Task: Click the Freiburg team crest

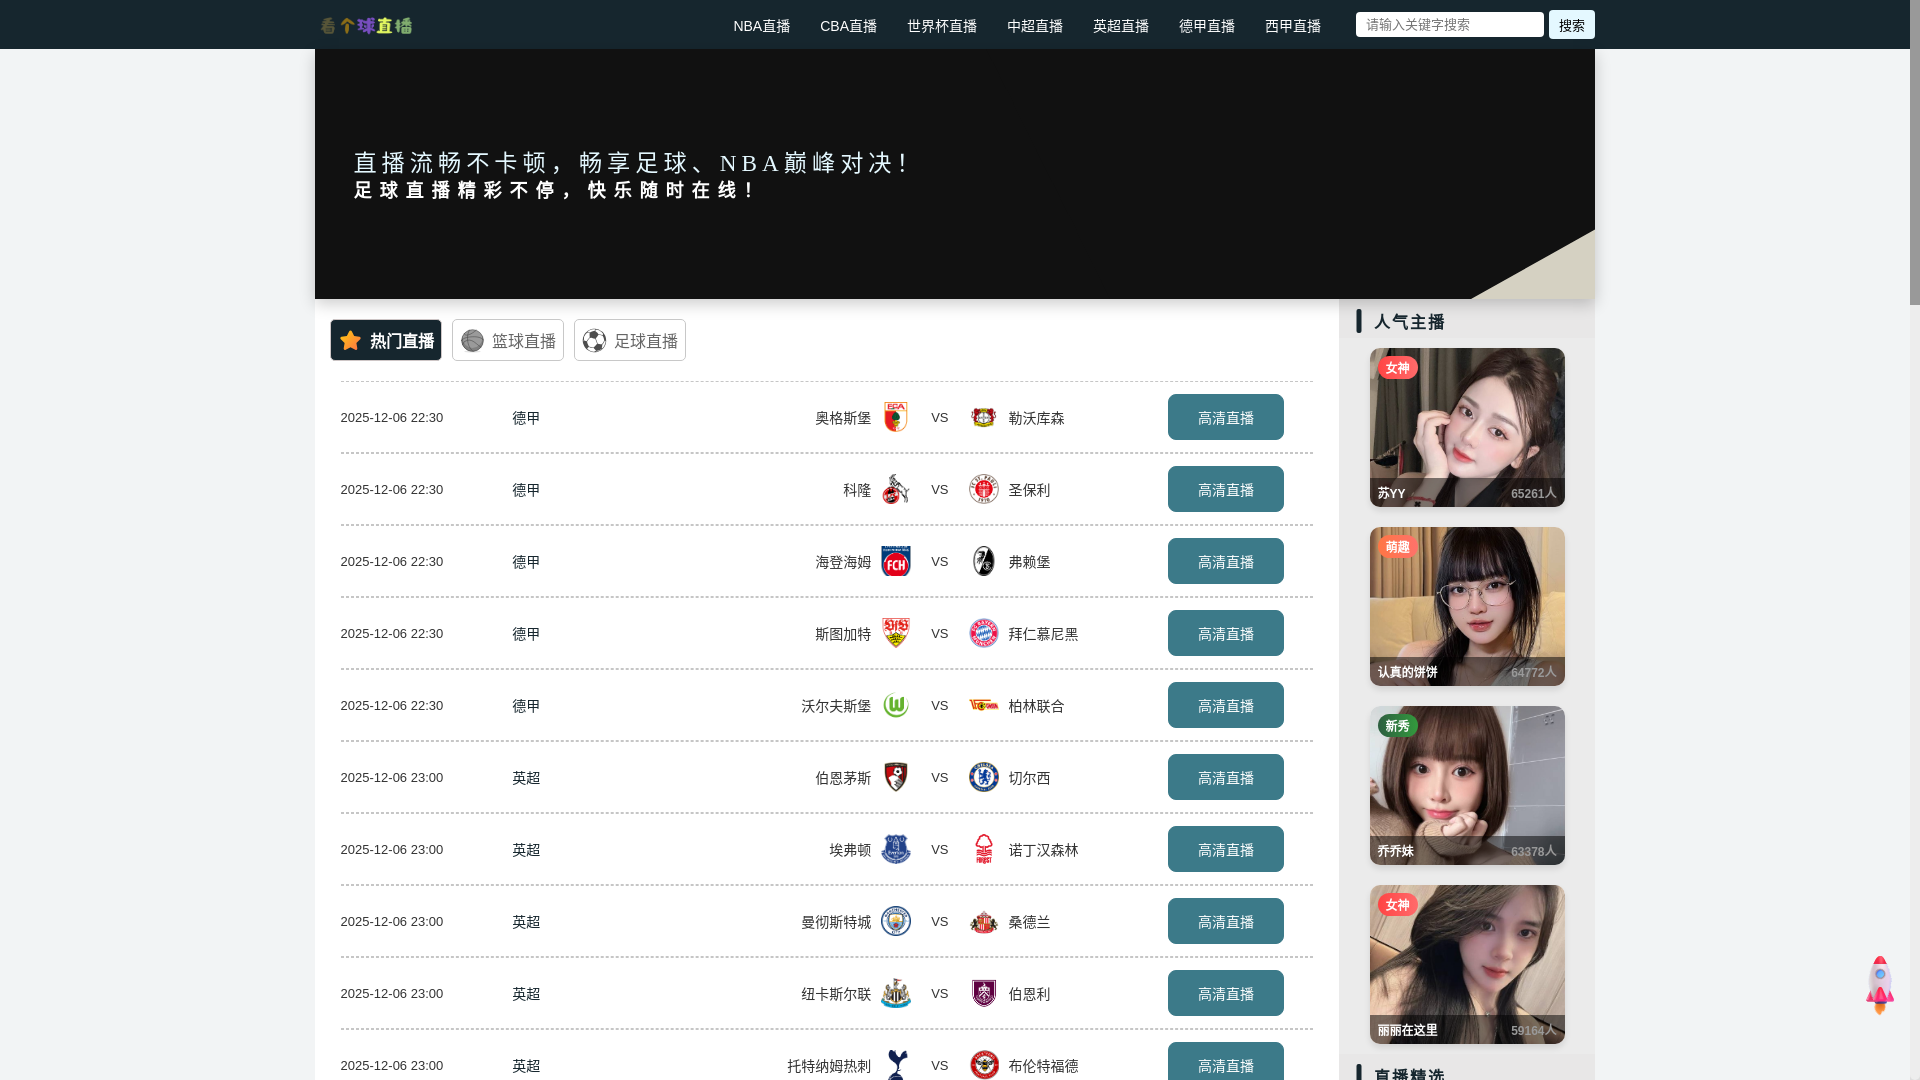Action: point(984,561)
